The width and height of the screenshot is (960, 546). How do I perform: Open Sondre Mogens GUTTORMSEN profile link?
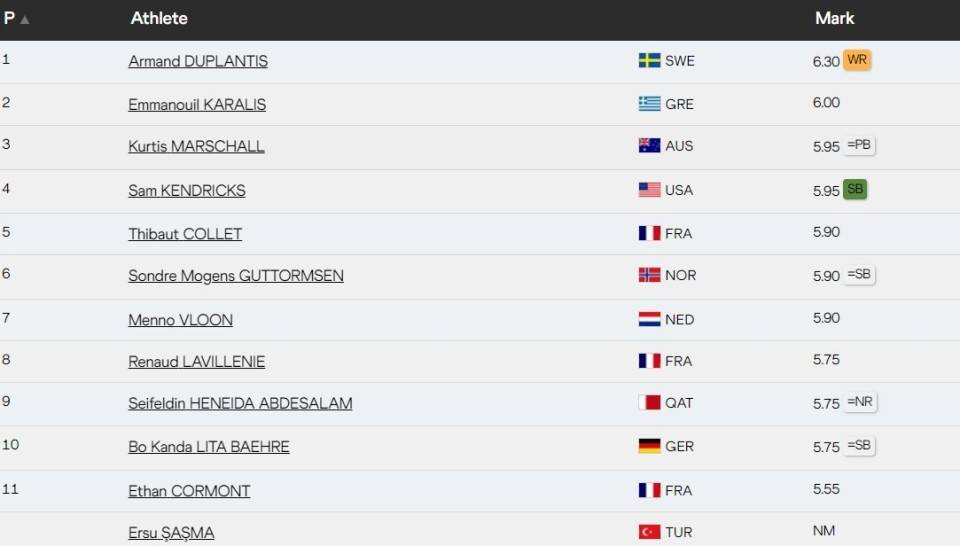point(236,276)
